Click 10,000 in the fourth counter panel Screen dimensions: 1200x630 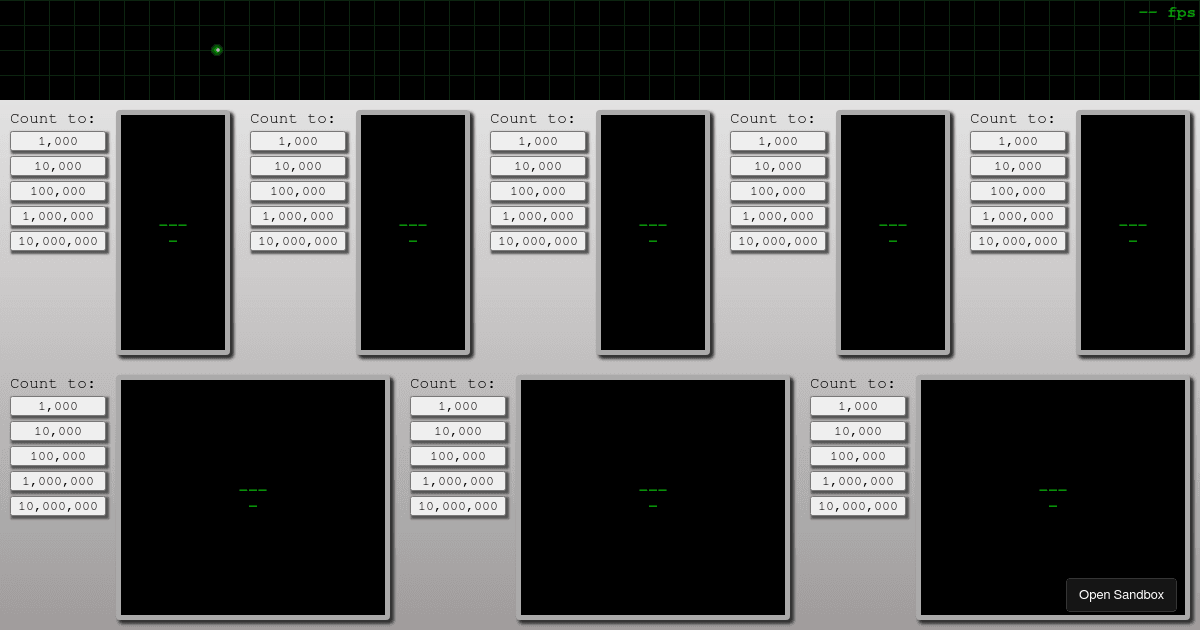point(778,166)
